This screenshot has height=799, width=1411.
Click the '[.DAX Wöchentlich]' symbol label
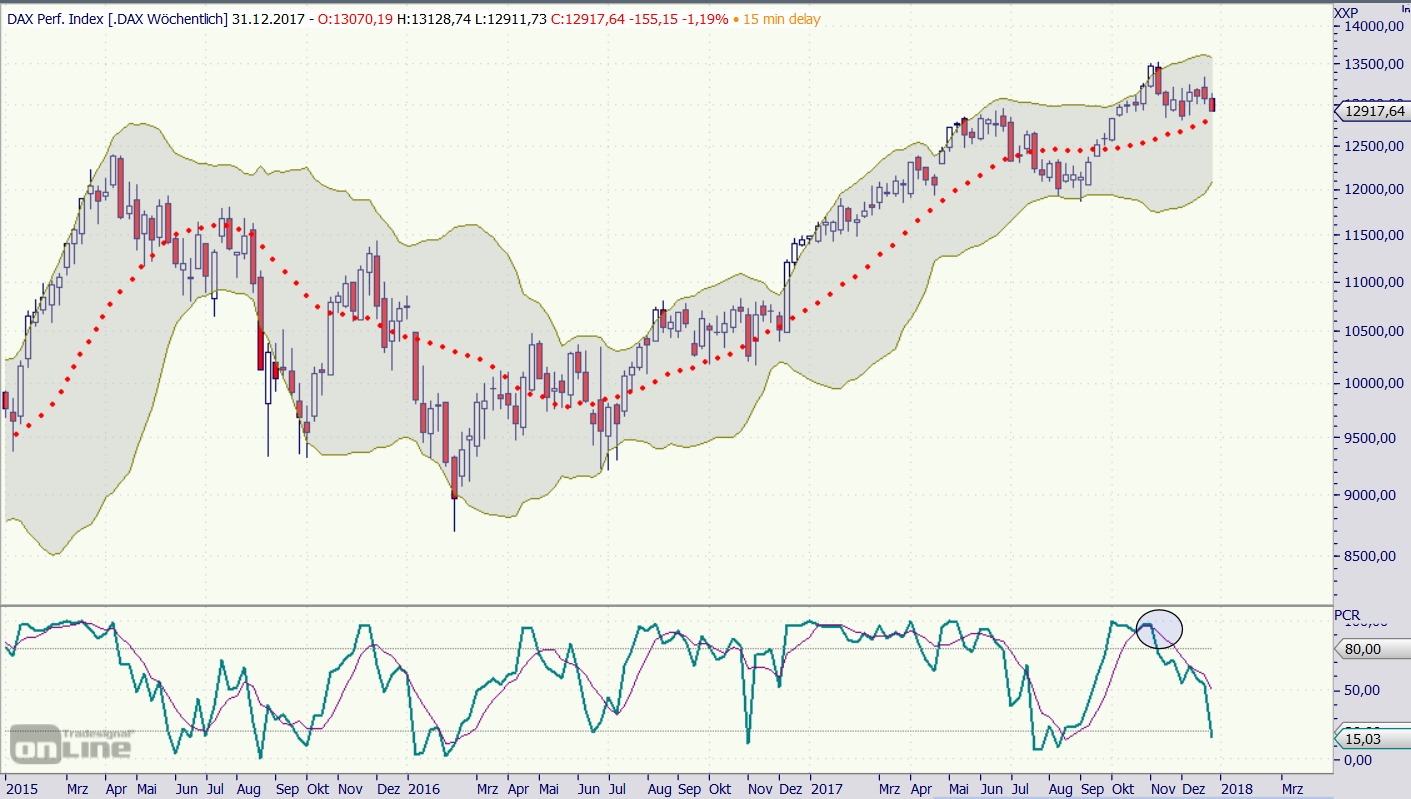click(170, 19)
